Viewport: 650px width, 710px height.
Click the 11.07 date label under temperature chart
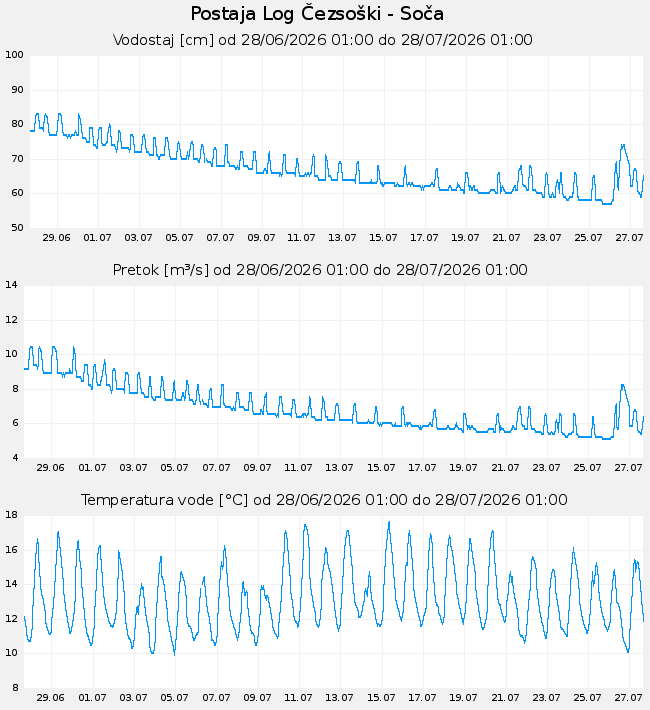coord(298,698)
